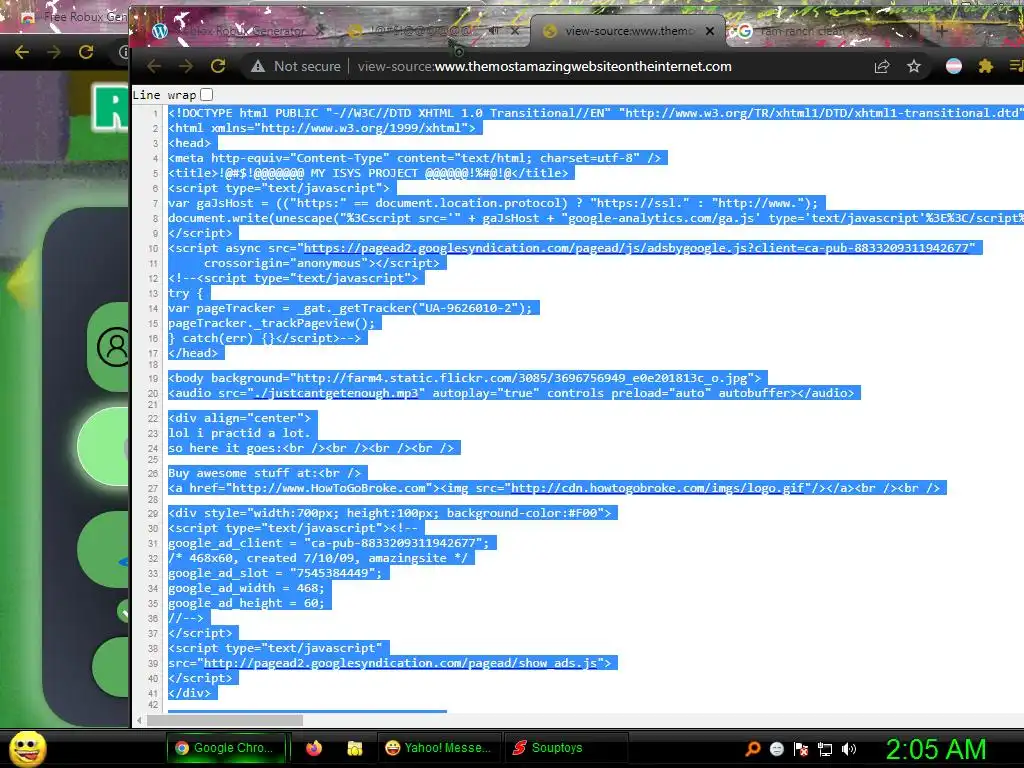
Task: Click the Not secure warning icon
Action: pyautogui.click(x=259, y=66)
